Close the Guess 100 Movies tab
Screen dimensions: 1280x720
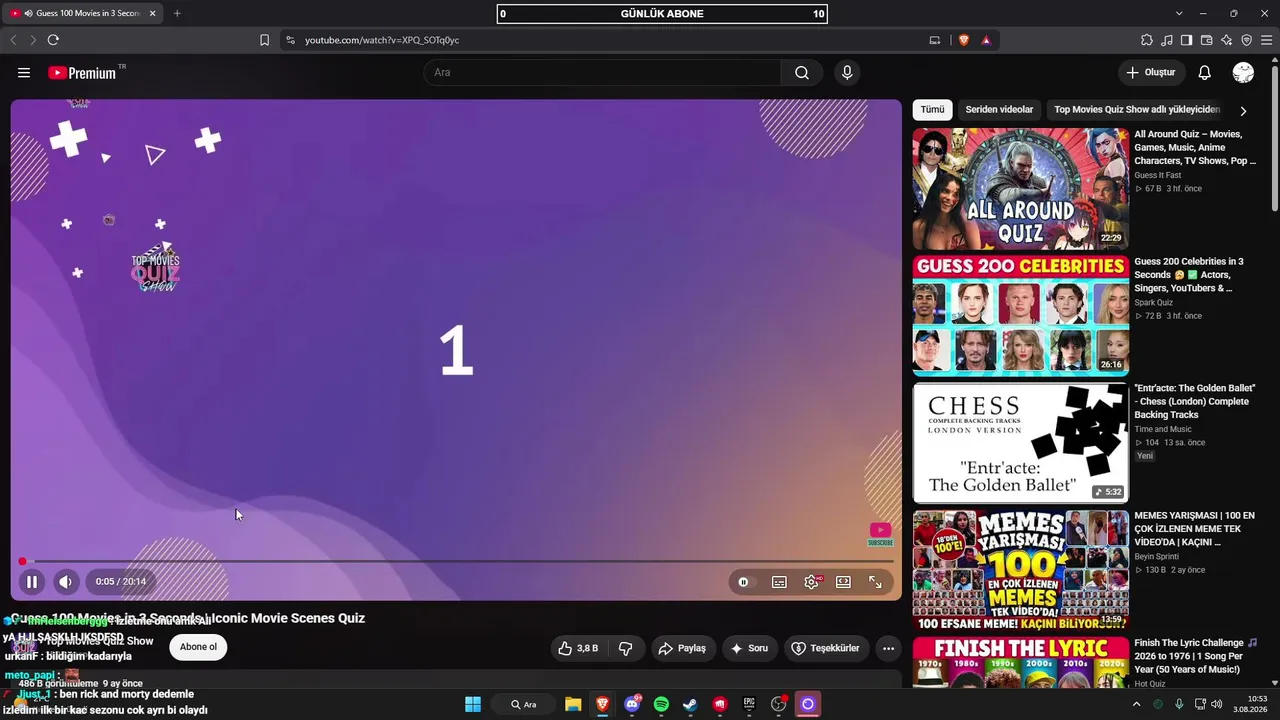pyautogui.click(x=152, y=13)
